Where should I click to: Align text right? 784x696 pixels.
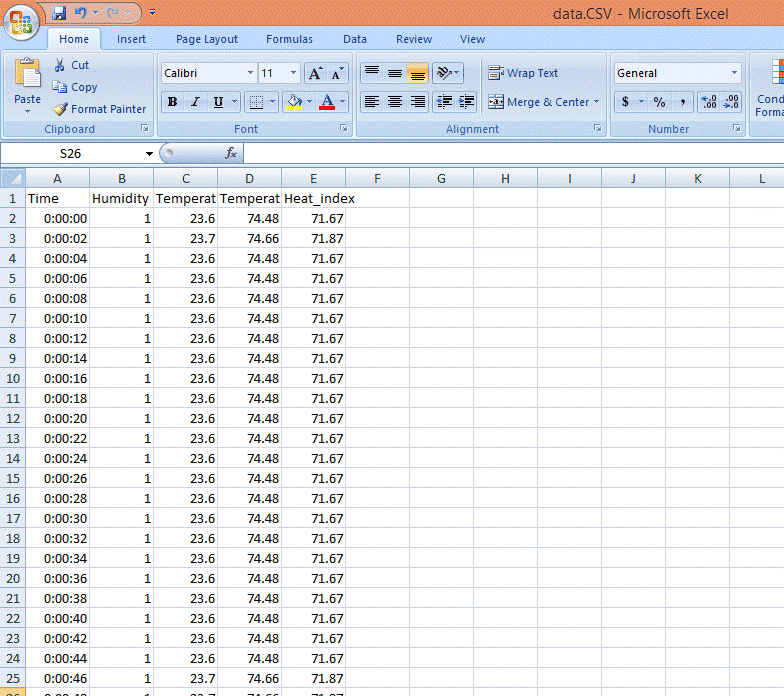418,102
